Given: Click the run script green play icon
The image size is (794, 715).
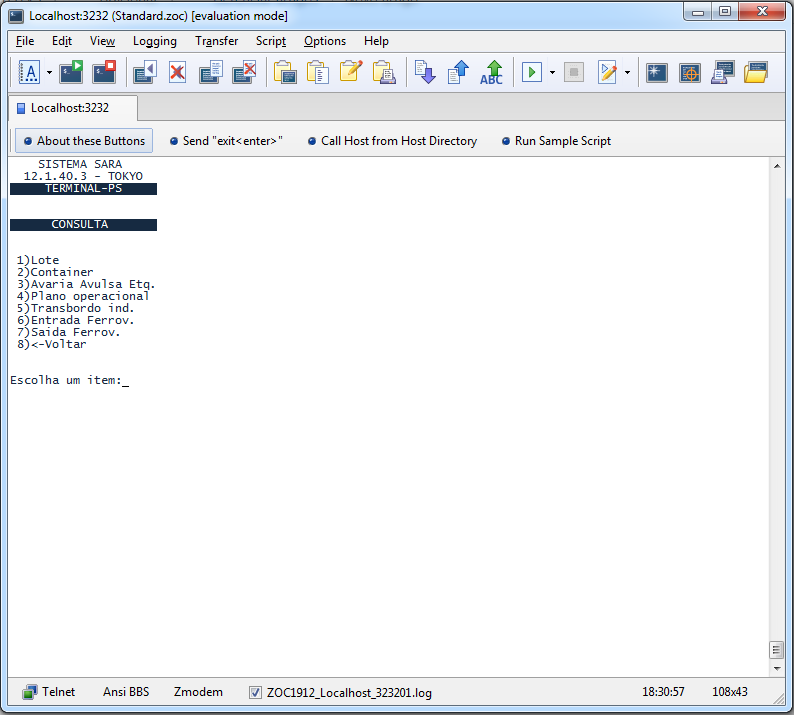Looking at the screenshot, I should pyautogui.click(x=532, y=72).
